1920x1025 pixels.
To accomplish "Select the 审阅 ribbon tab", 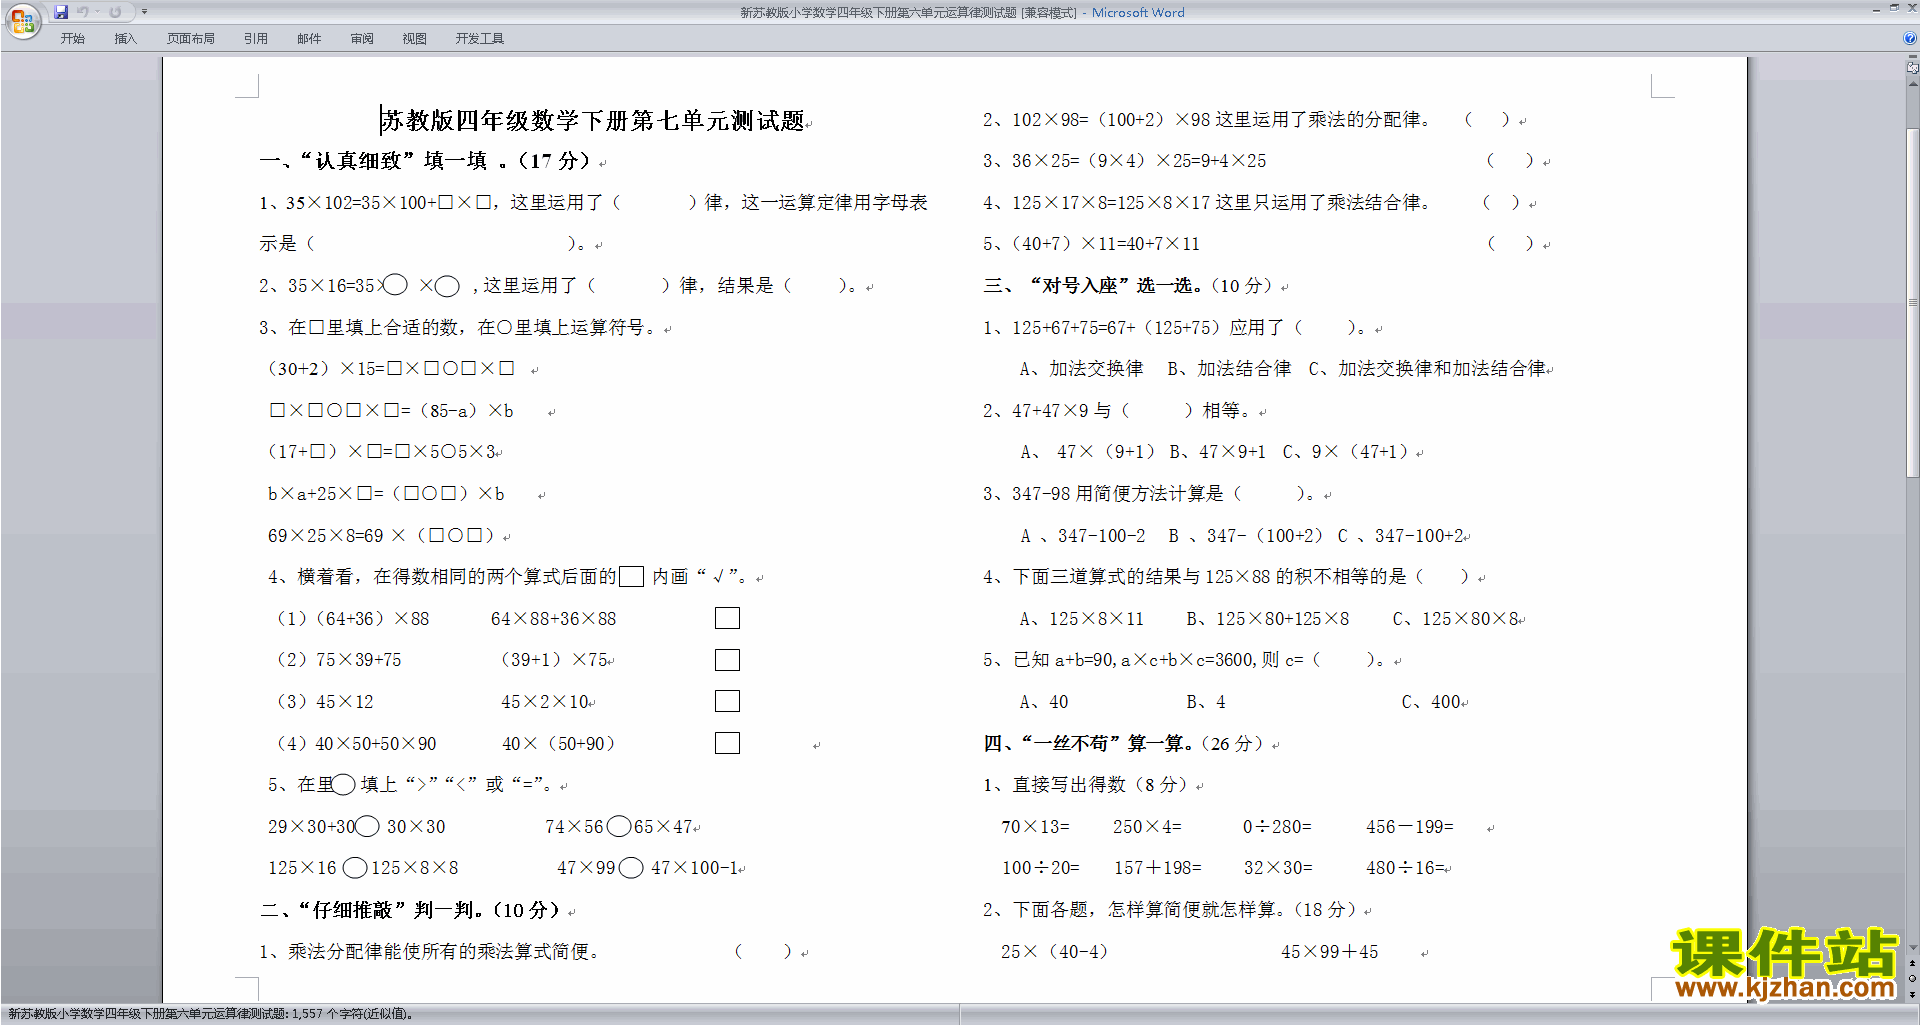I will (x=362, y=39).
